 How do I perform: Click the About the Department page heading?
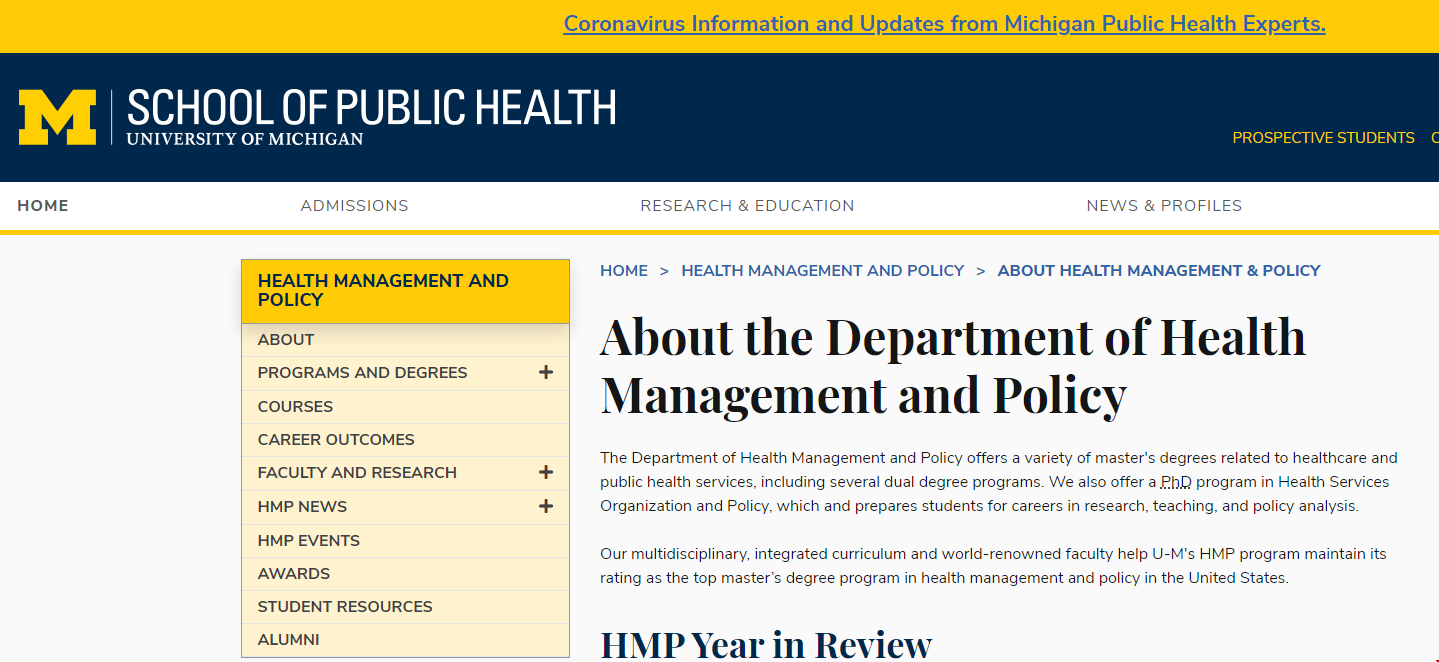(953, 365)
